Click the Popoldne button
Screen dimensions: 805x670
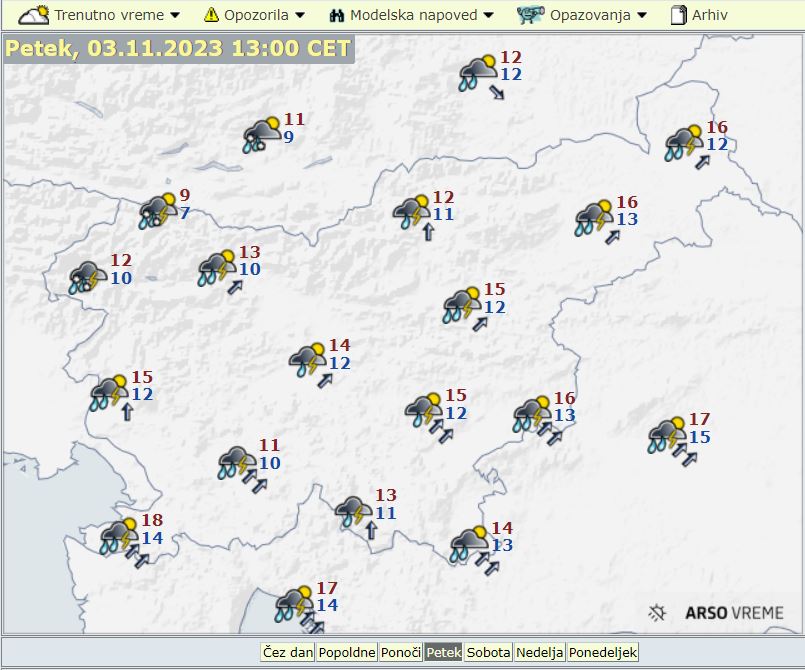346,652
